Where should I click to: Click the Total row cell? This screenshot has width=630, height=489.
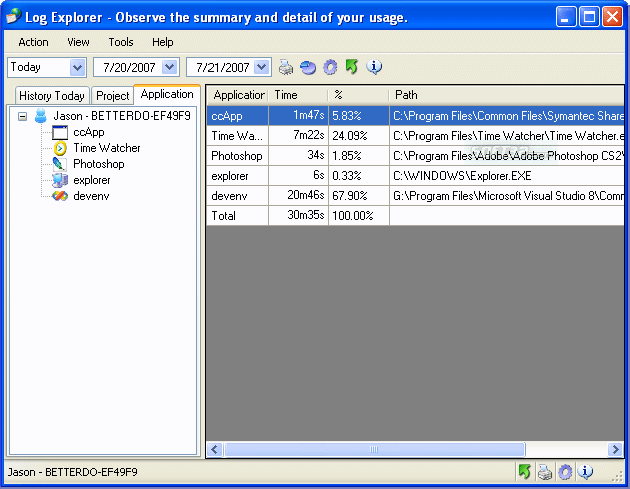tap(237, 216)
